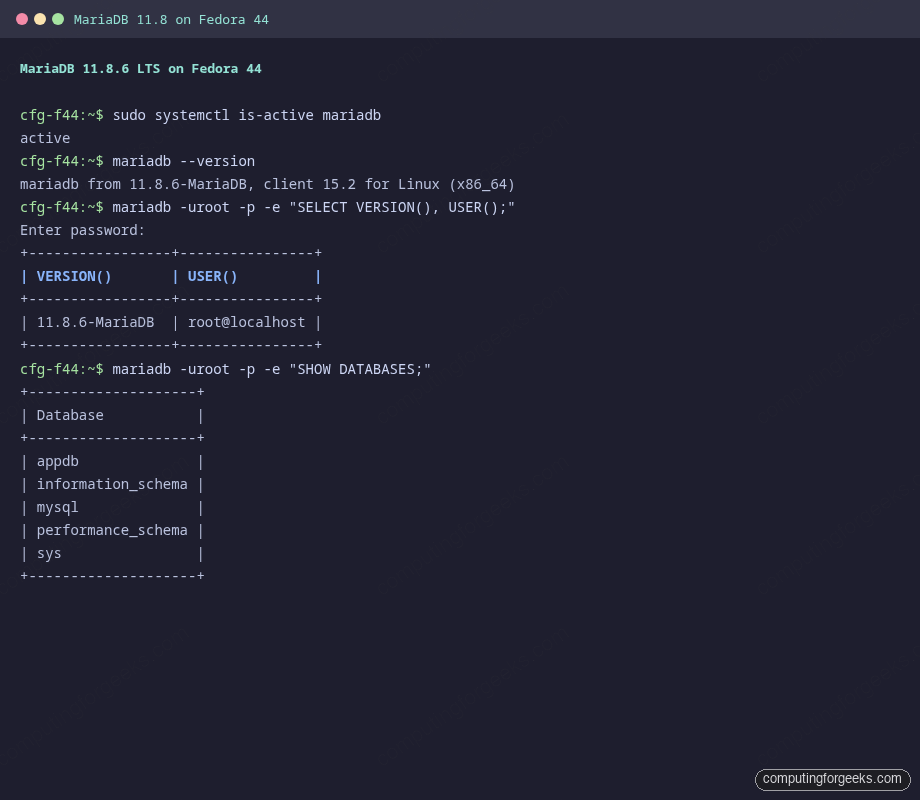Select heading 'MariaDB 11.8.6 LTS on Fedora 44'
920x800 pixels.
[141, 69]
